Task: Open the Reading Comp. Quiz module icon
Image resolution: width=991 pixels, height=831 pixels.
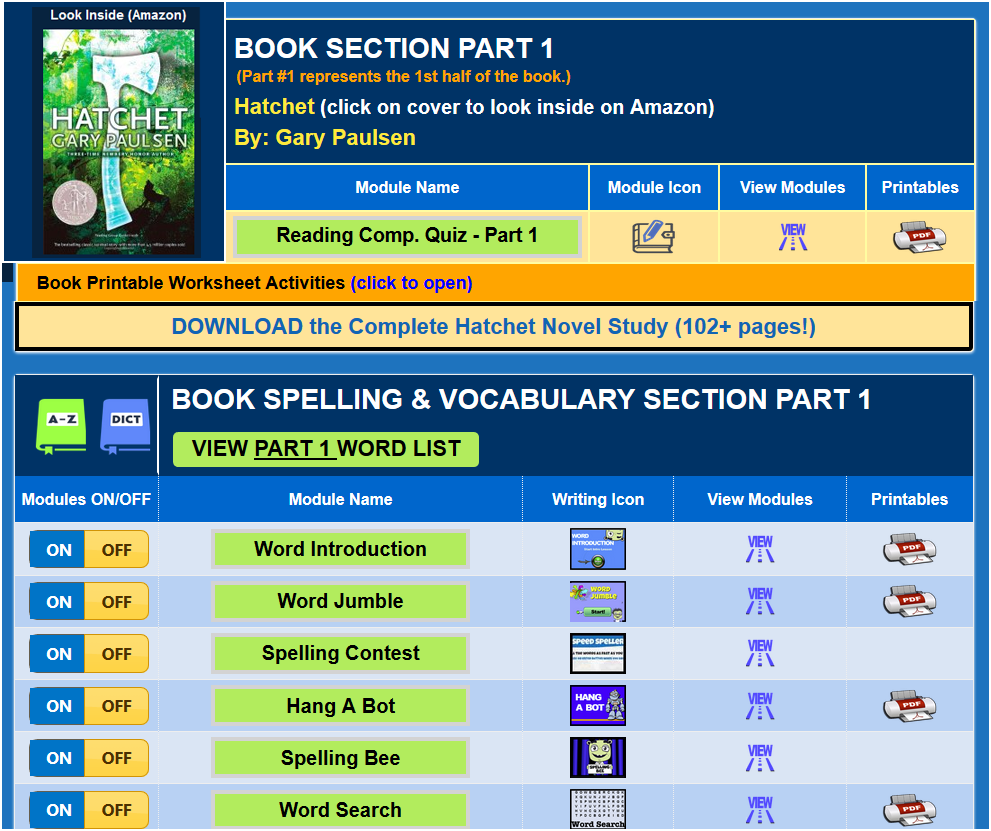Action: [654, 237]
